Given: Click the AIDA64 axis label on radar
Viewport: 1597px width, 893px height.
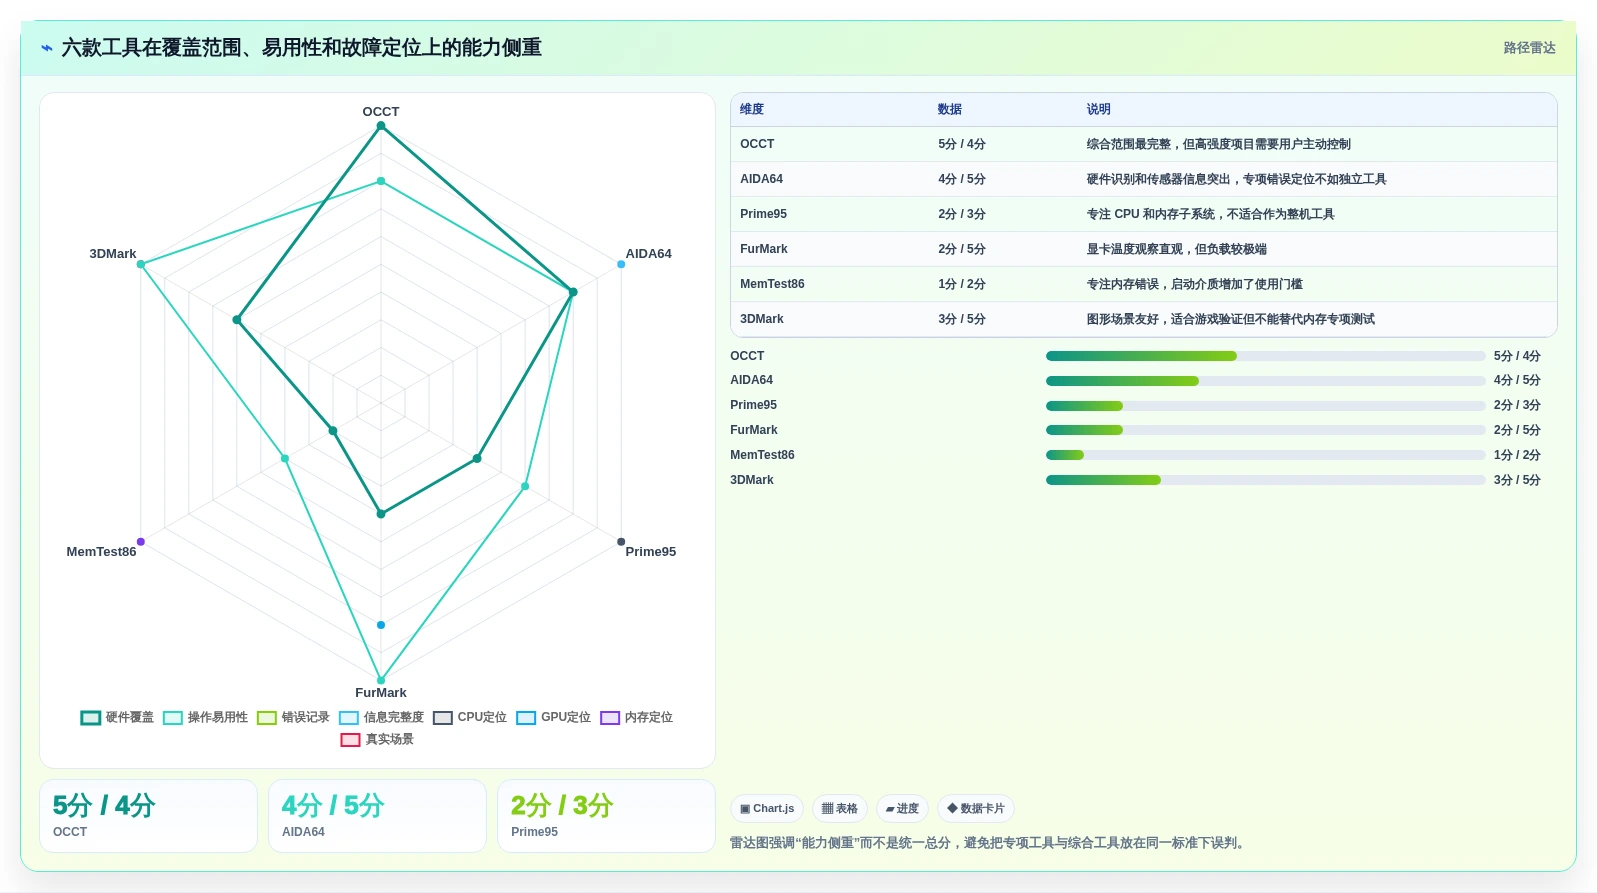Looking at the screenshot, I should point(649,254).
